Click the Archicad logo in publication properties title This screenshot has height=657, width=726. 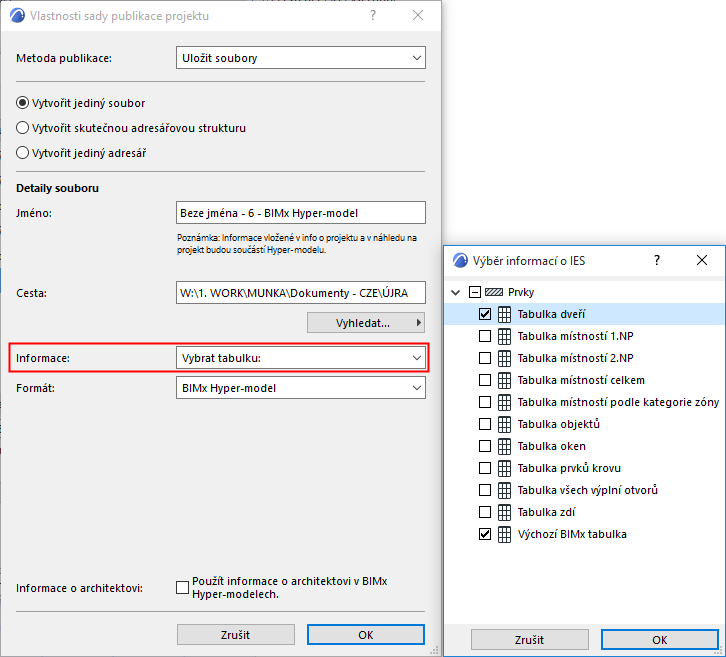click(17, 15)
